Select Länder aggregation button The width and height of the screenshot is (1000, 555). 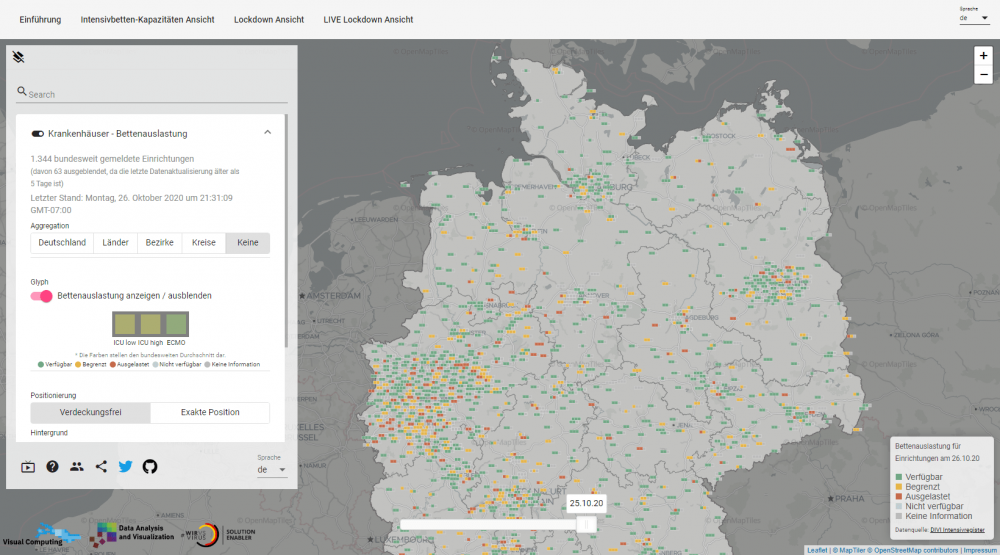coord(114,243)
